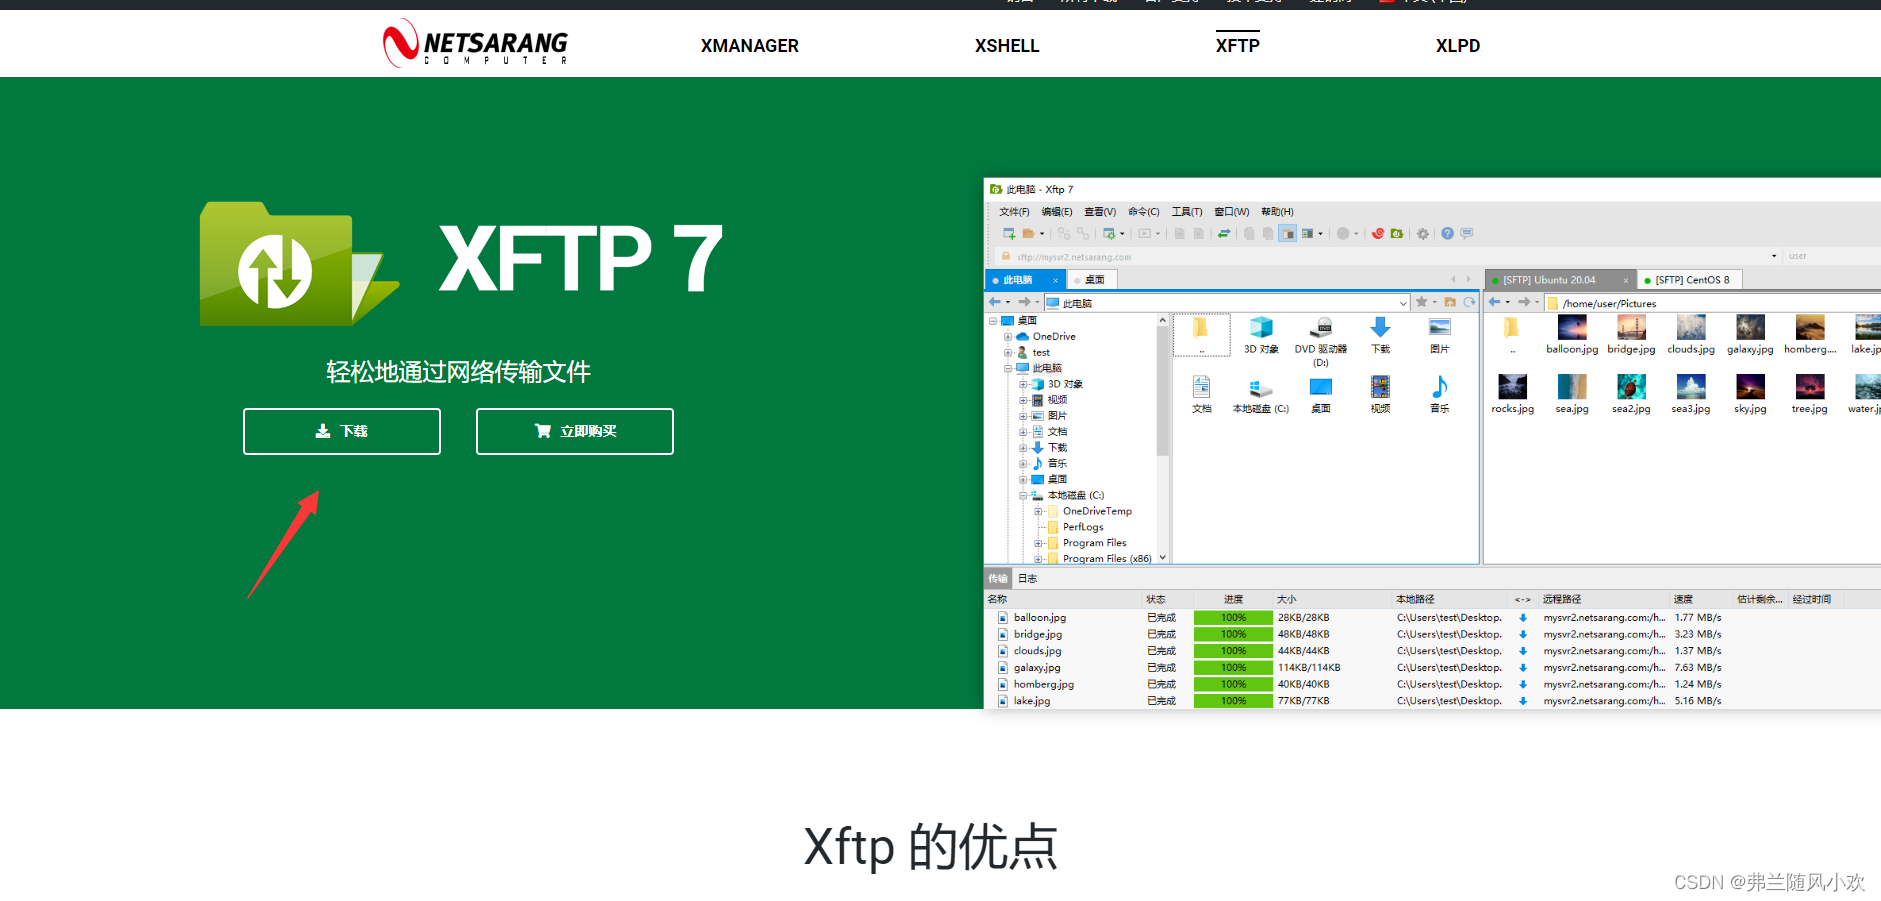Viewport: 1881px width, 901px height.
Task: Click the 立即购买 buy now button
Action: (x=575, y=431)
